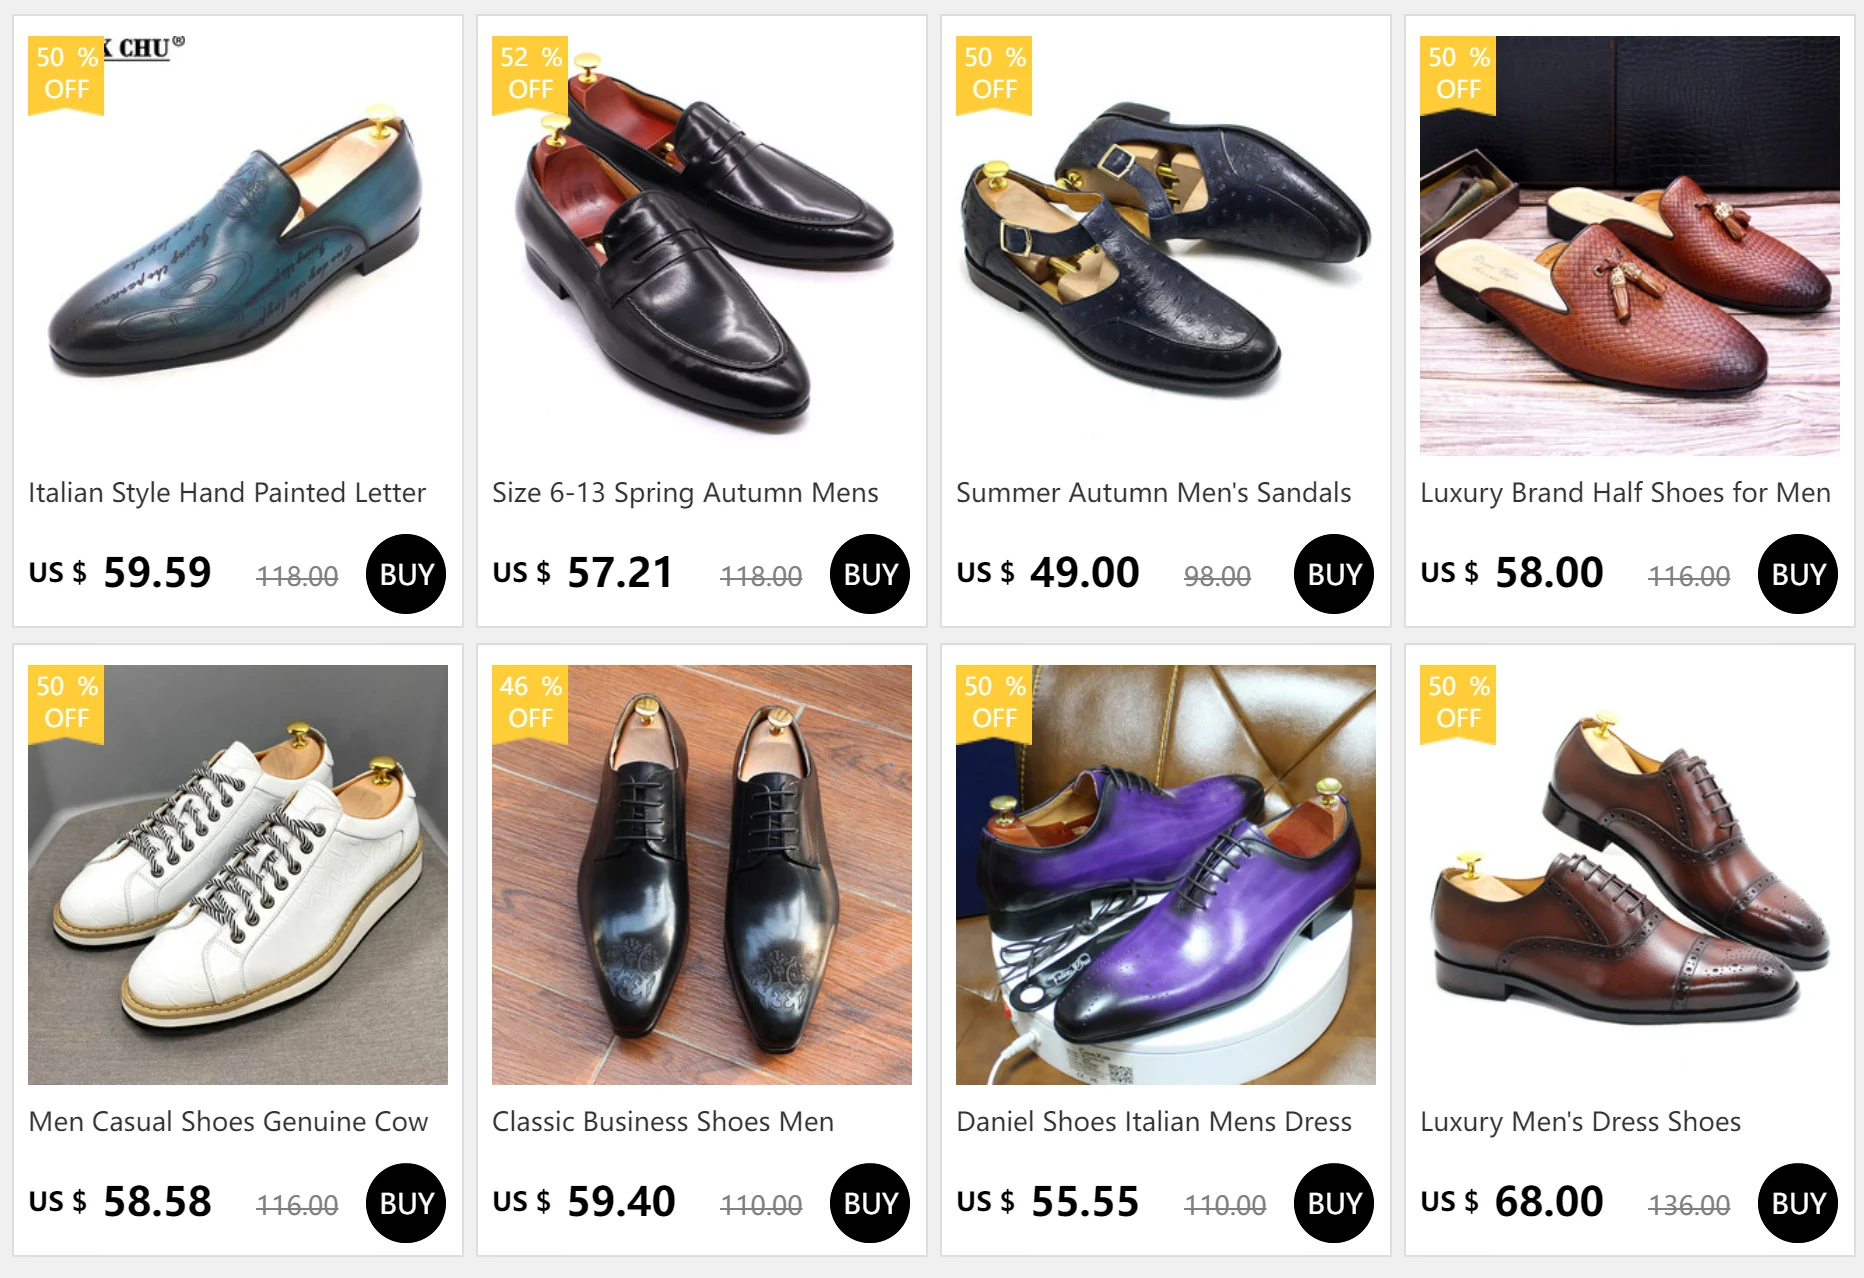
Task: Buy the Summer Autumn Men's Sandals
Action: tap(1334, 574)
